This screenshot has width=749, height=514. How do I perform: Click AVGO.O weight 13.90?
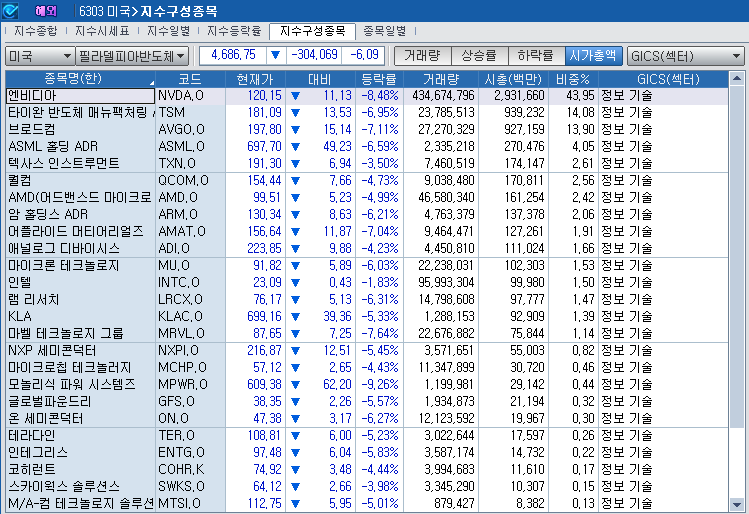[580, 129]
